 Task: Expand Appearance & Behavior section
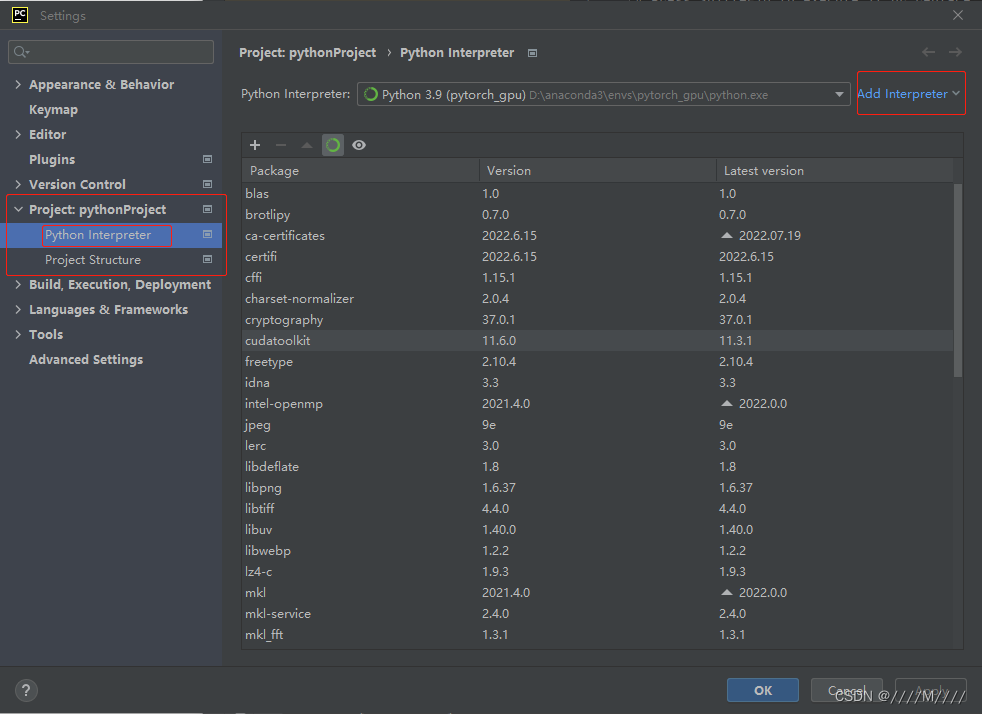(x=18, y=84)
